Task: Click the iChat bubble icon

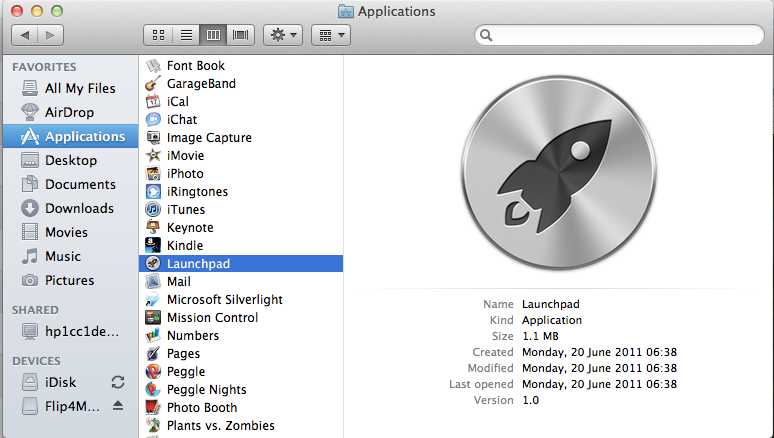Action: pos(154,119)
